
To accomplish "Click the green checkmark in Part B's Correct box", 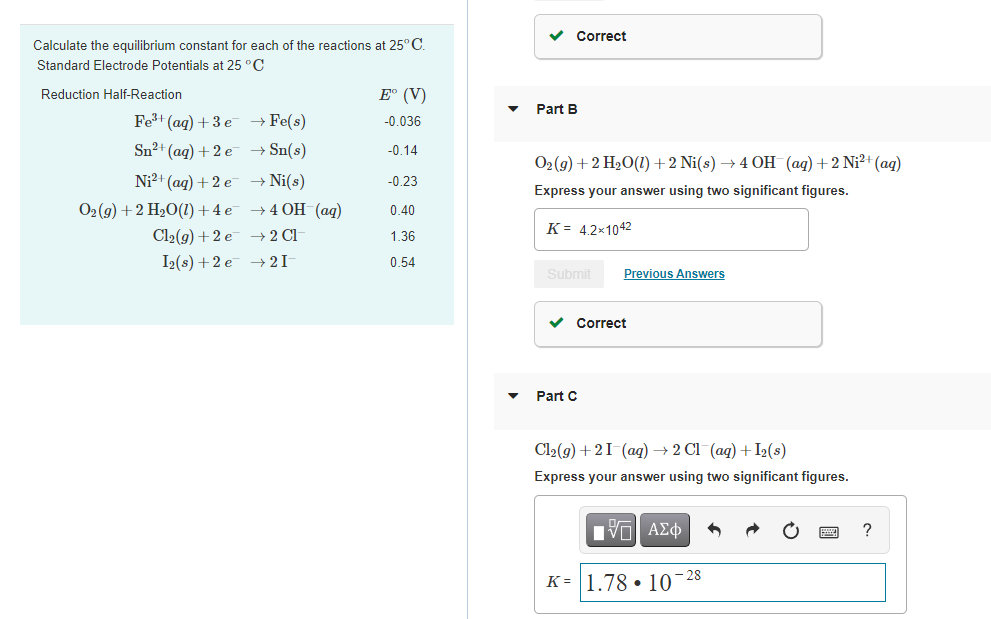I will click(x=556, y=323).
